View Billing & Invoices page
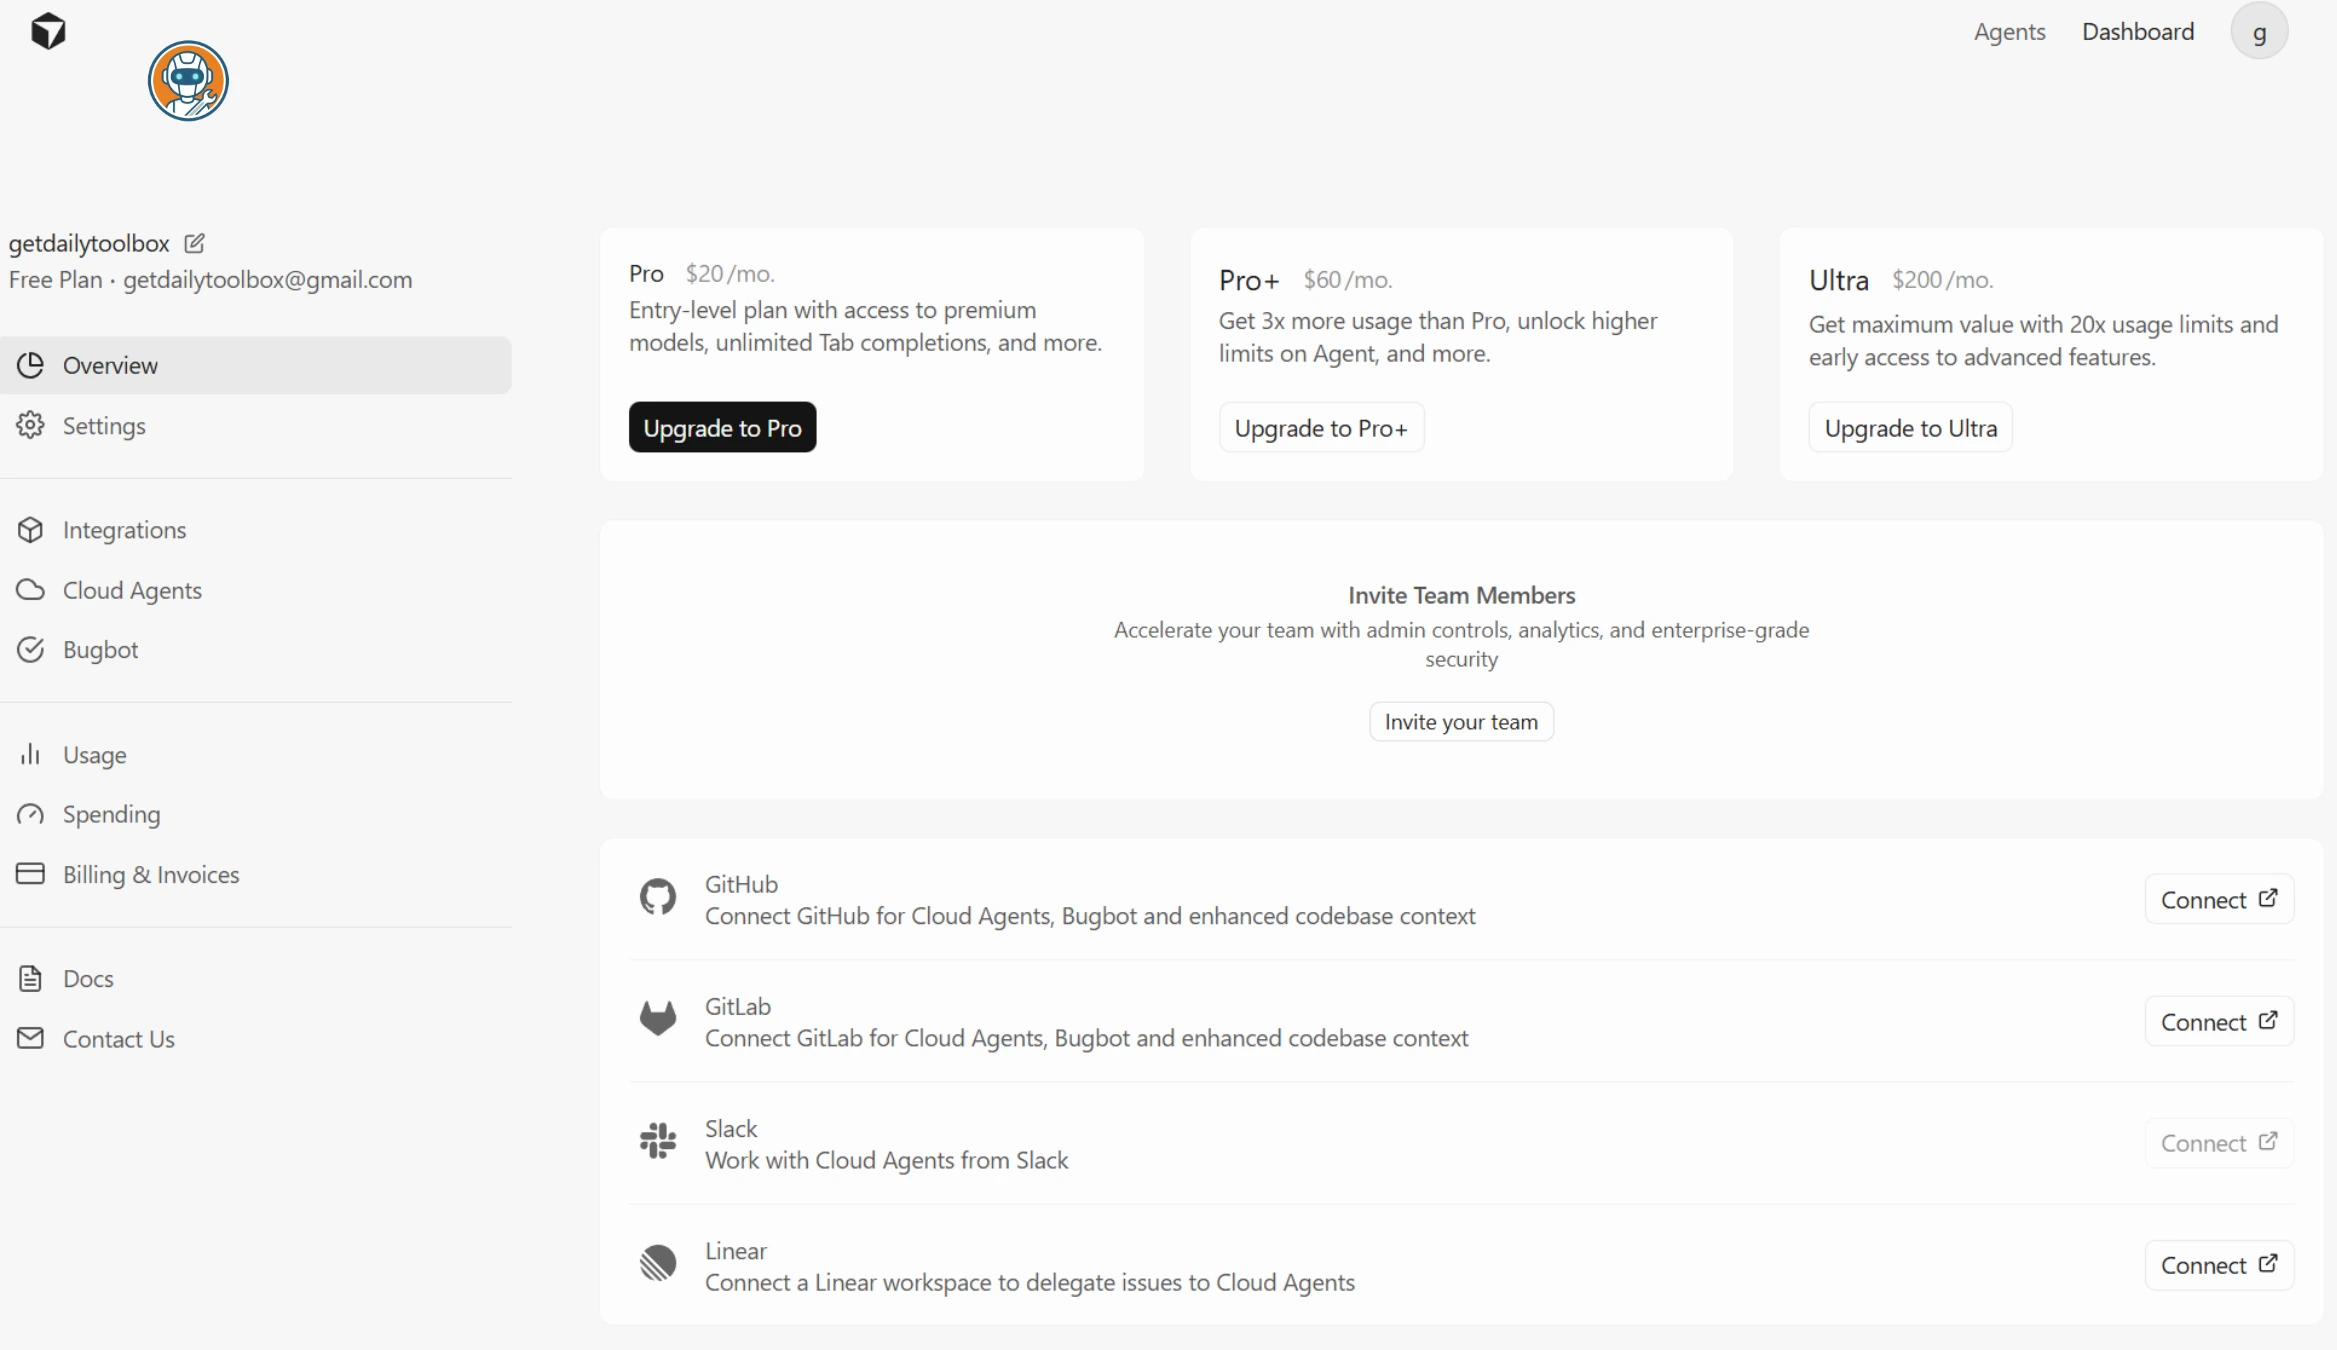This screenshot has height=1350, width=2337. [x=151, y=875]
